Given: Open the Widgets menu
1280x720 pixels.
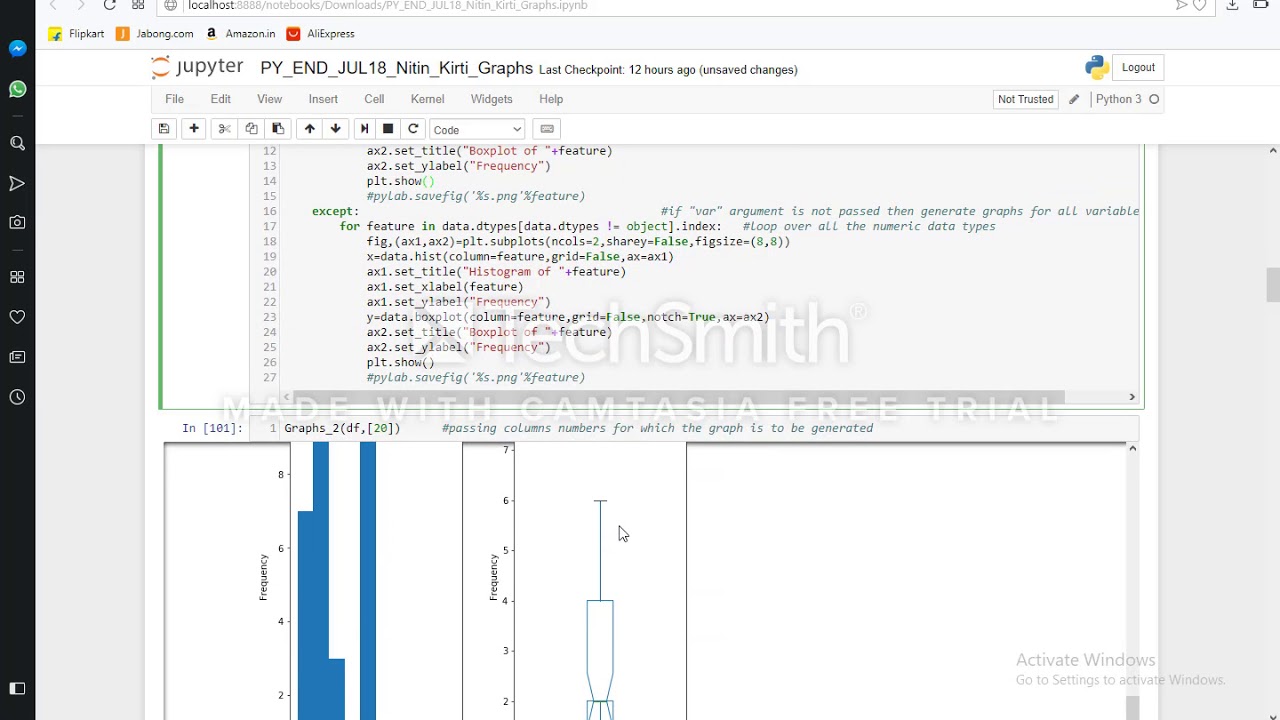Looking at the screenshot, I should click(491, 99).
